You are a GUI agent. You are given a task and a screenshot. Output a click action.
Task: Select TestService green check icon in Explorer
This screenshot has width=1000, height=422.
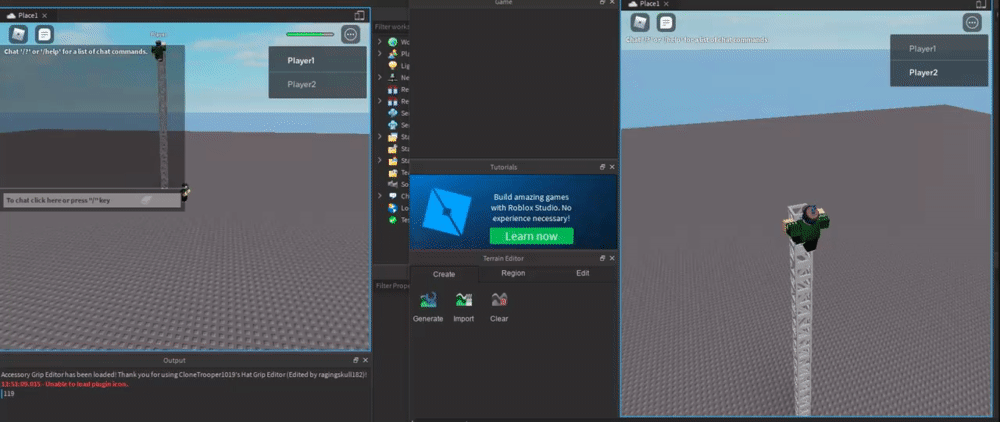point(393,220)
